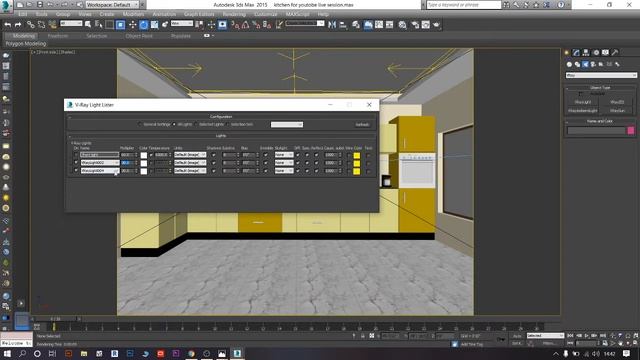Choose the Select and Scale tool
This screenshot has height=360, width=640.
[x=154, y=25]
